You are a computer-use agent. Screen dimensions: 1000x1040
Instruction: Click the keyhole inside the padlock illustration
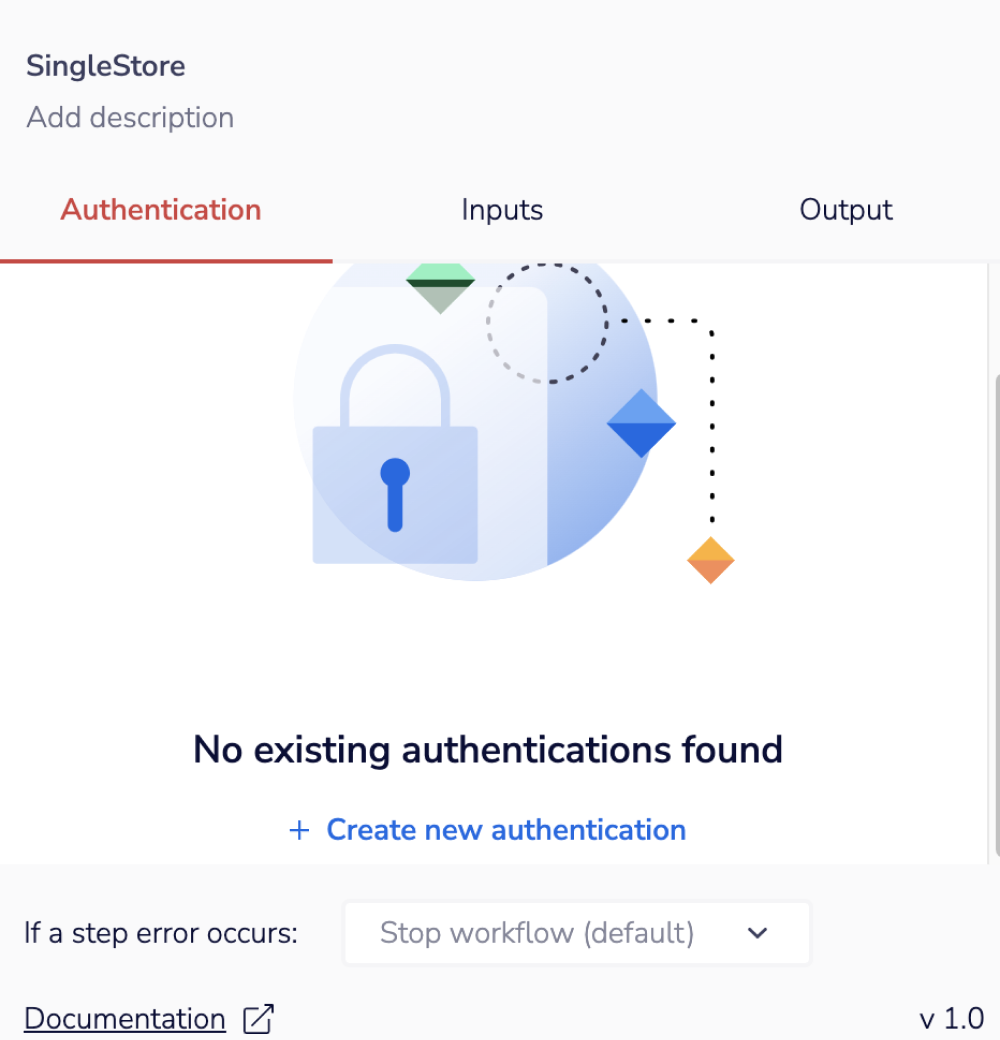396,495
